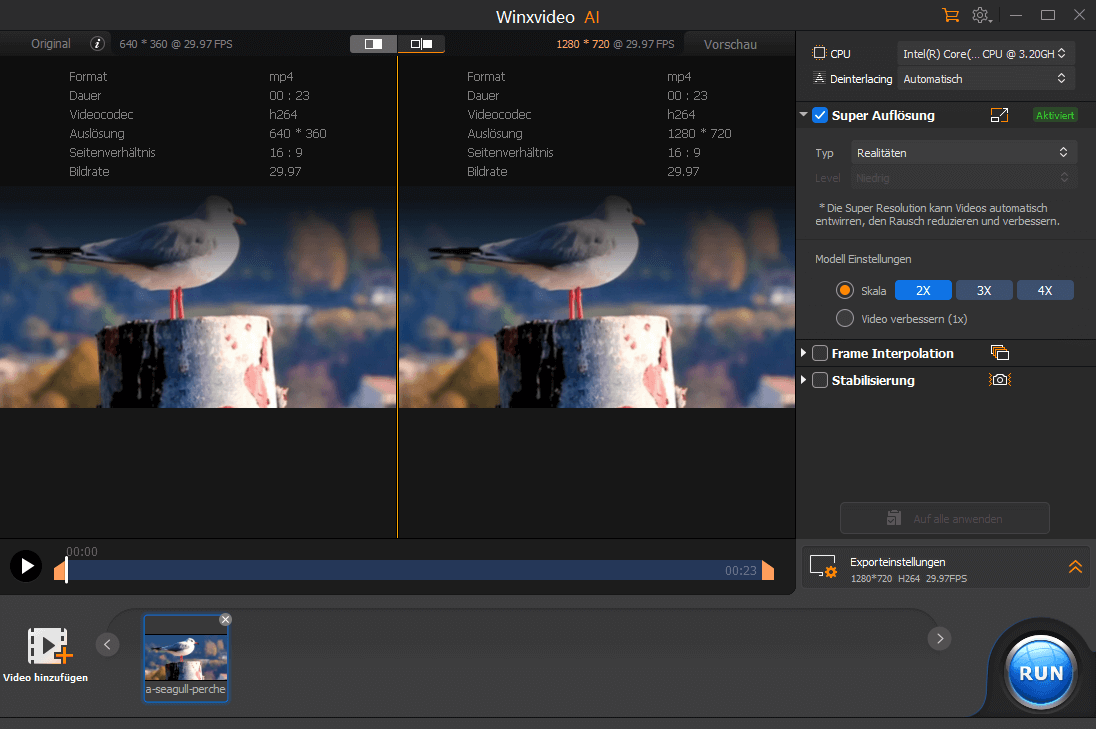Select the 4X scale option
The height and width of the screenshot is (729, 1096).
[1045, 289]
